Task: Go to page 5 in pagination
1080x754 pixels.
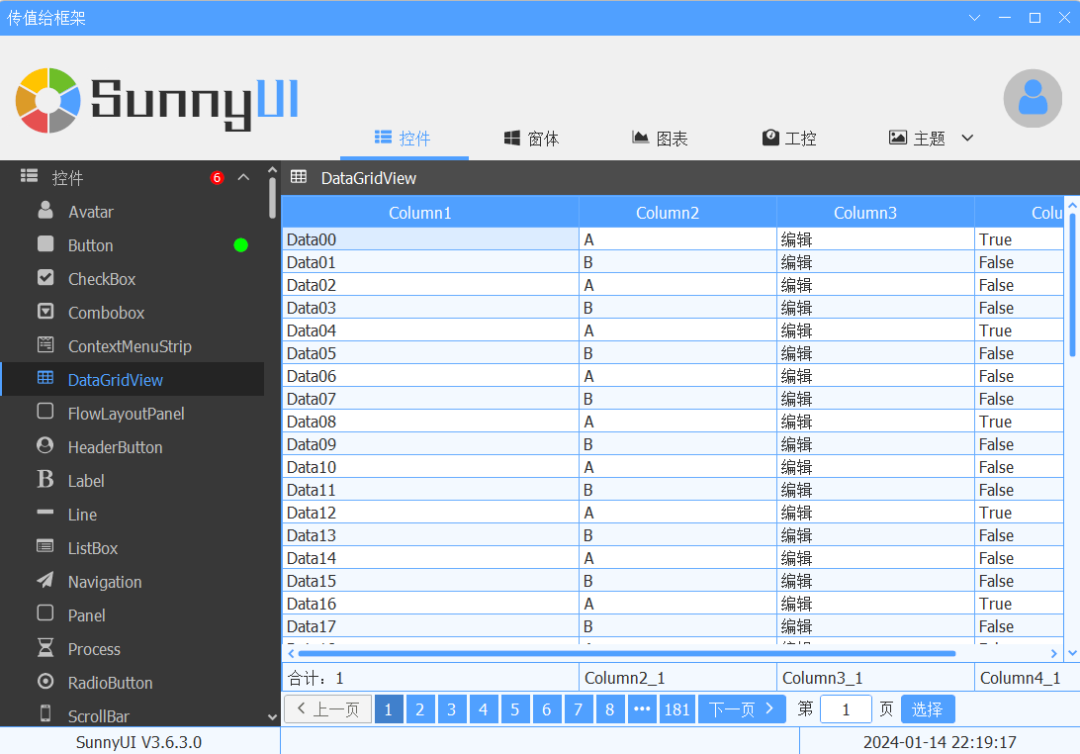Action: pyautogui.click(x=515, y=709)
